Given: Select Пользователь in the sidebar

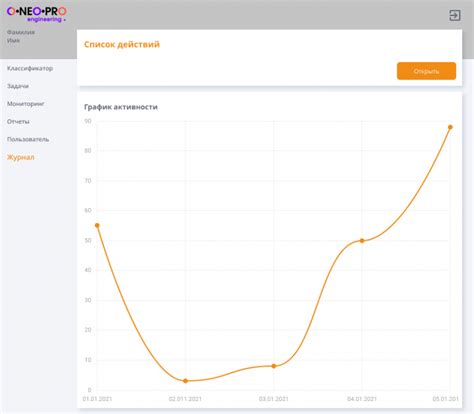Looking at the screenshot, I should pyautogui.click(x=28, y=139).
